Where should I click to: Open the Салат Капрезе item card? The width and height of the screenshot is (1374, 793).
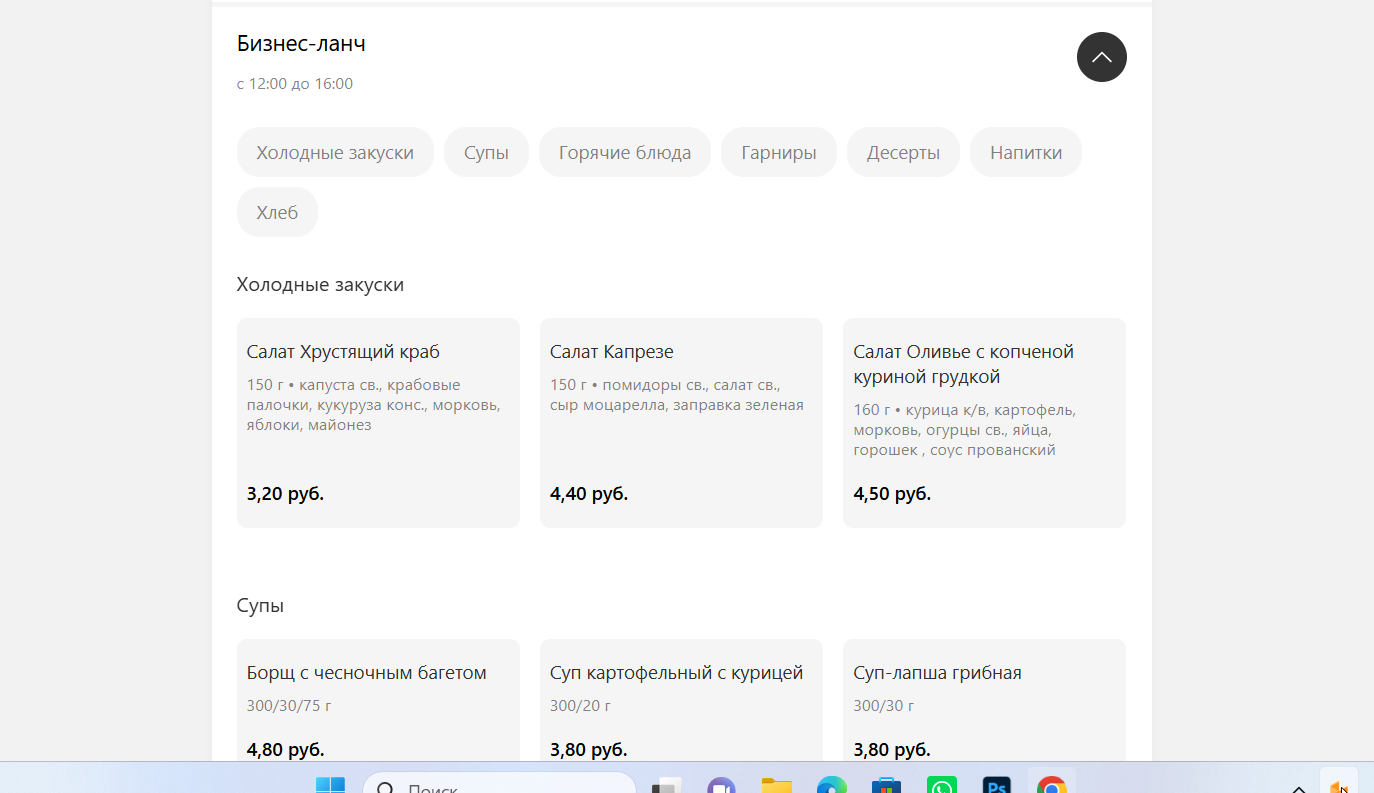[x=681, y=423]
